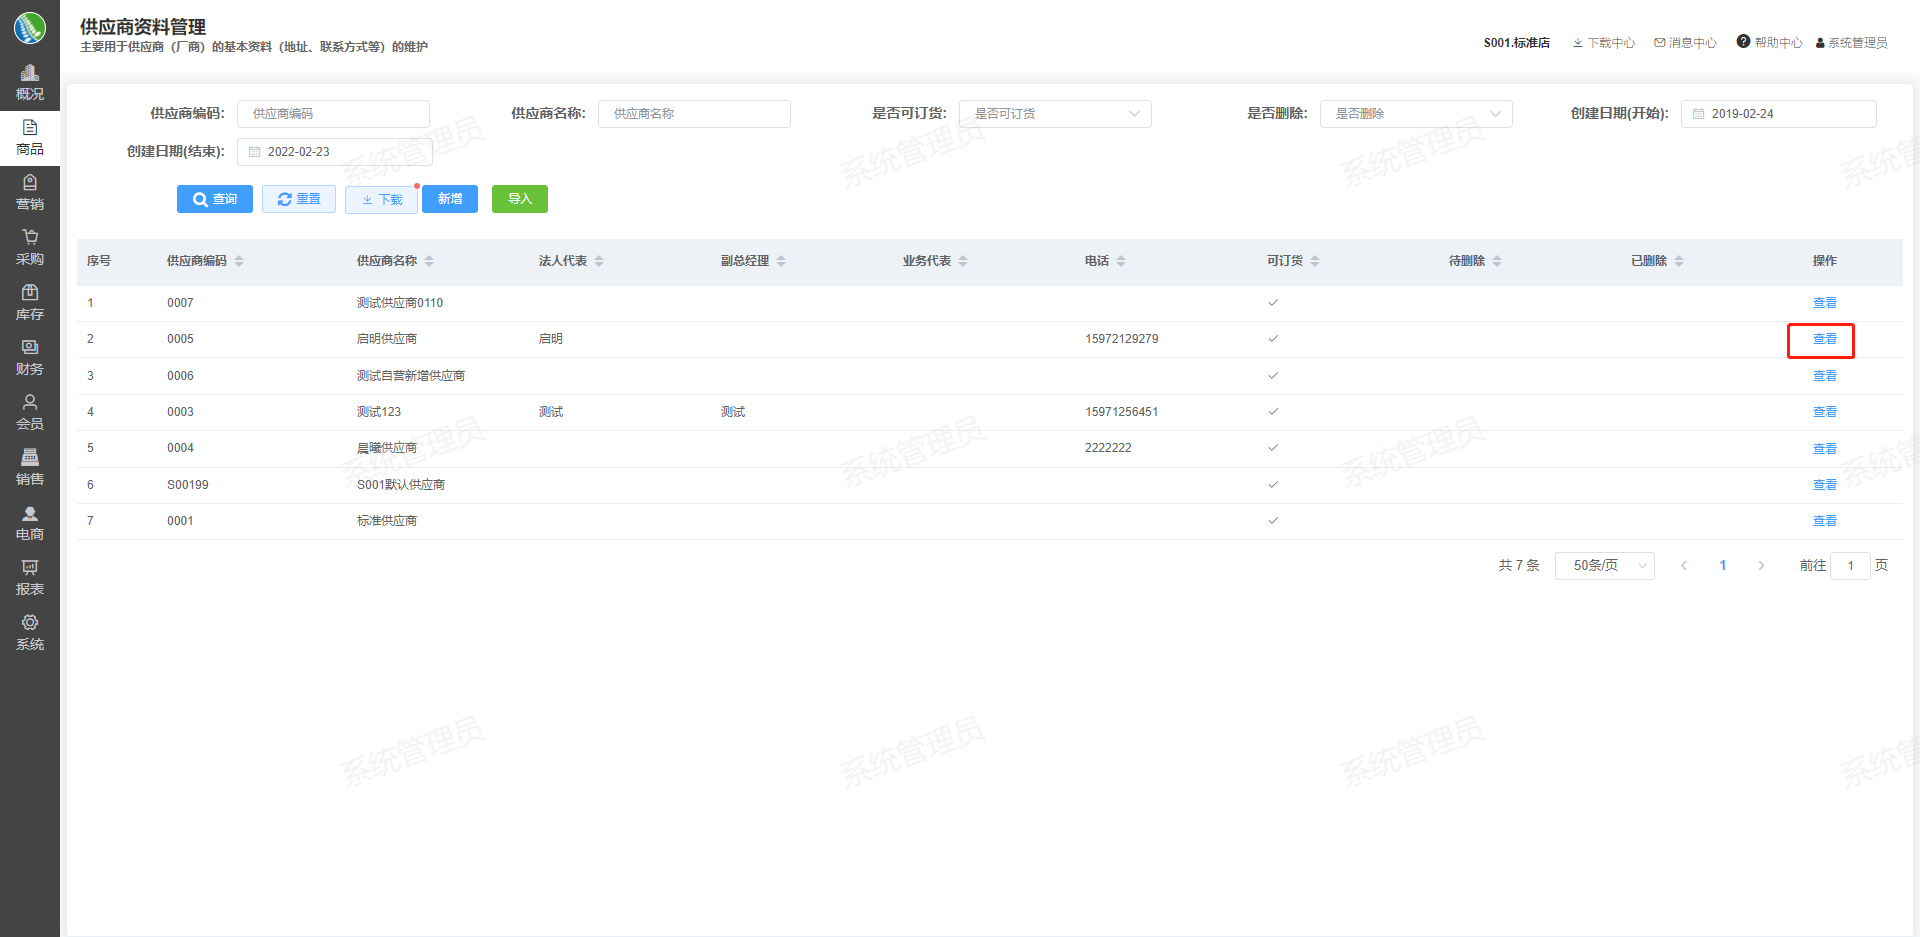Sort the table by 业务代表 column
This screenshot has height=937, width=1920.
(963, 261)
